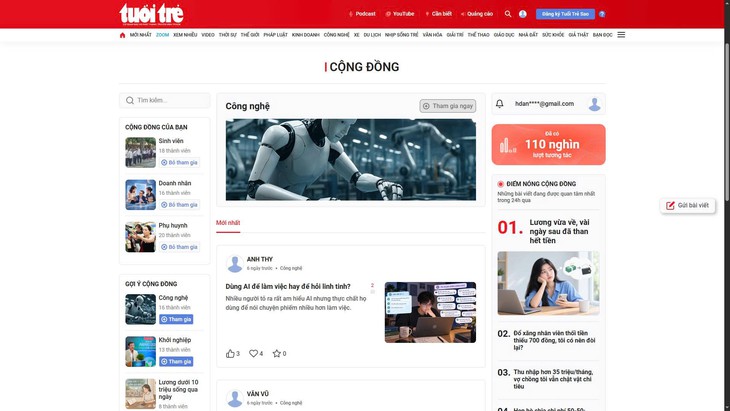730x411 pixels.
Task: Open BẠN ĐỌC menu item
Action: click(x=602, y=35)
